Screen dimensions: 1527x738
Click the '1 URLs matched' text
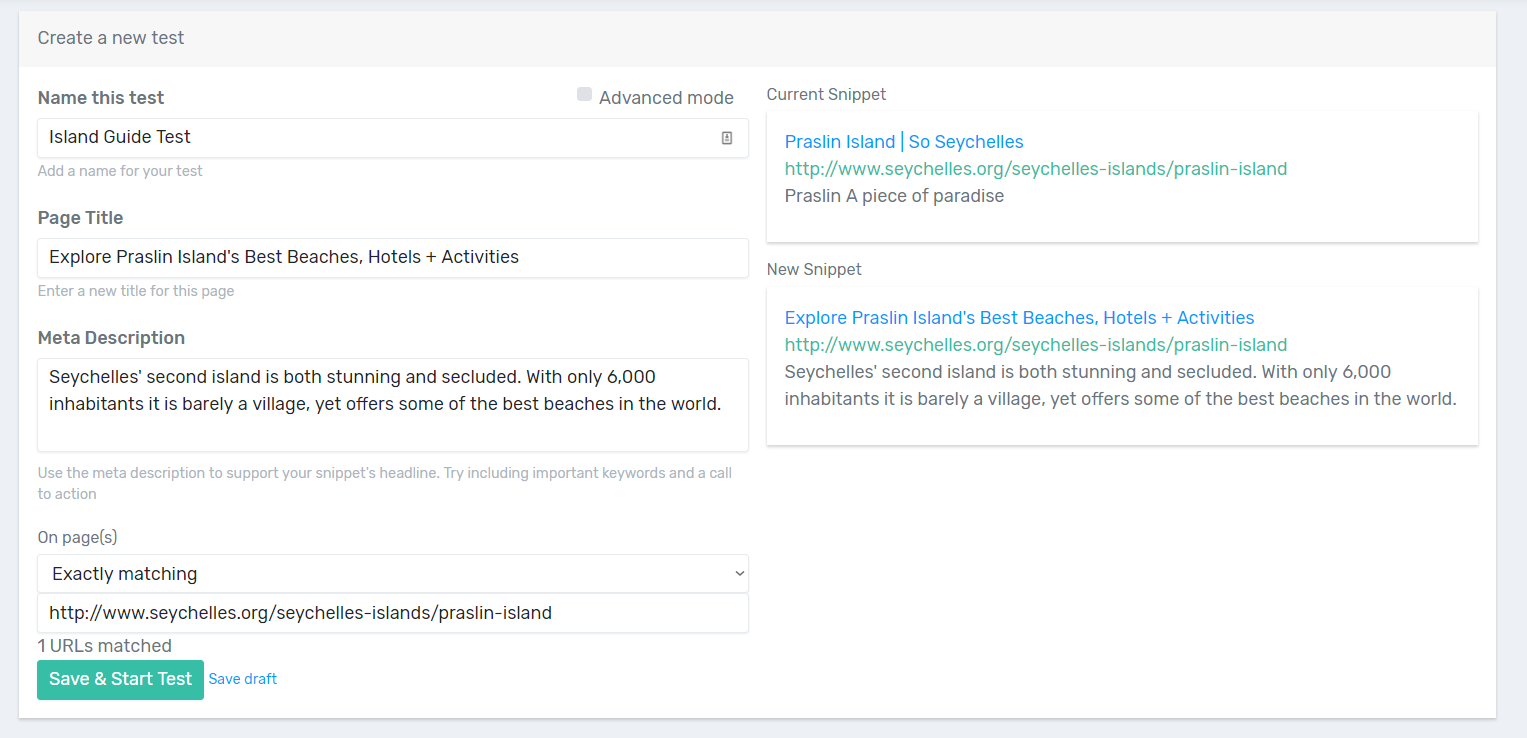point(104,646)
